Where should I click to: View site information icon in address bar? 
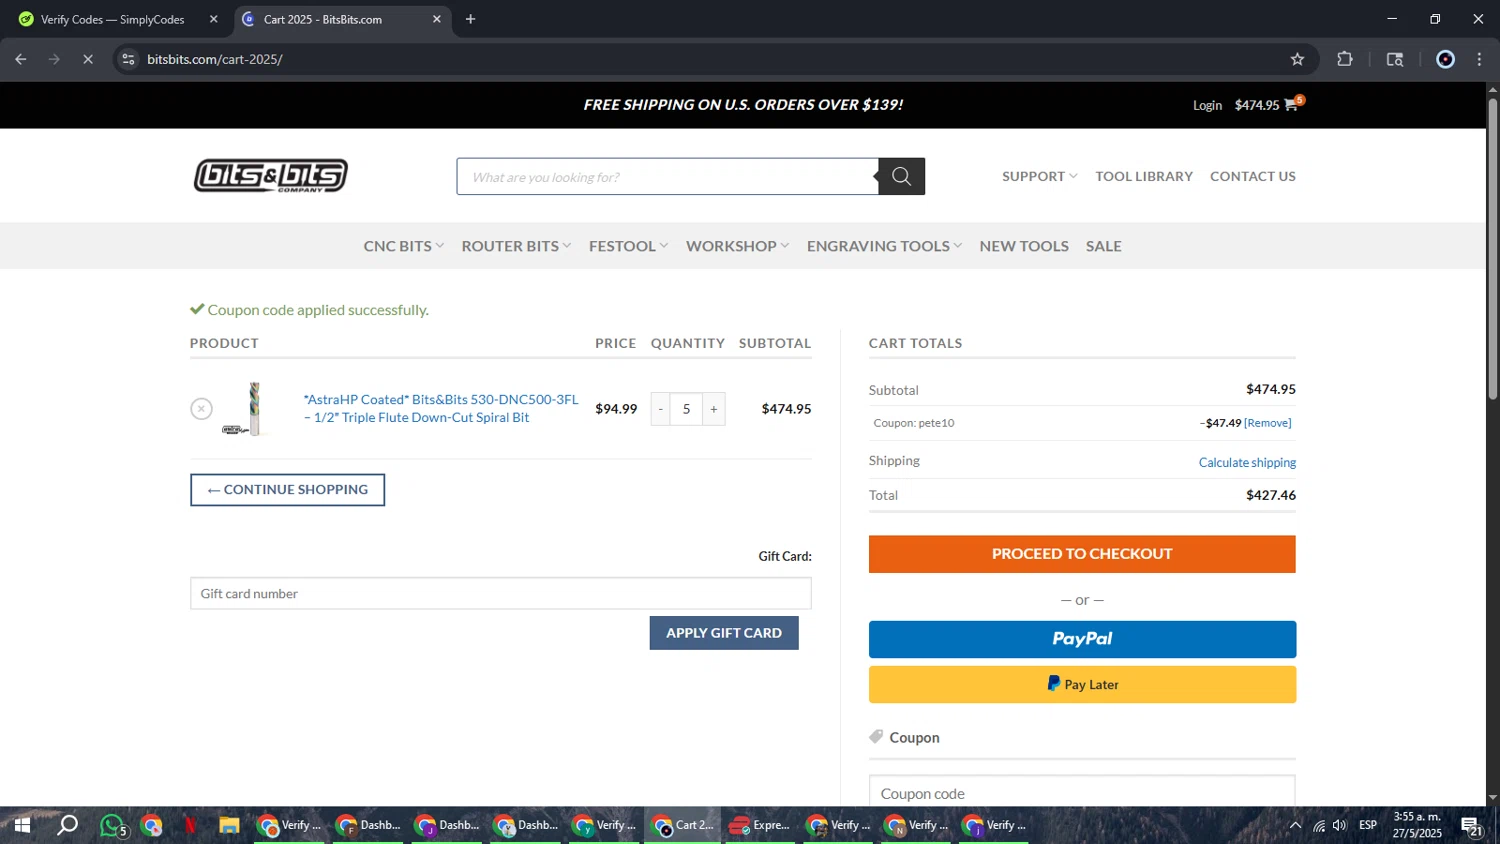(x=128, y=59)
